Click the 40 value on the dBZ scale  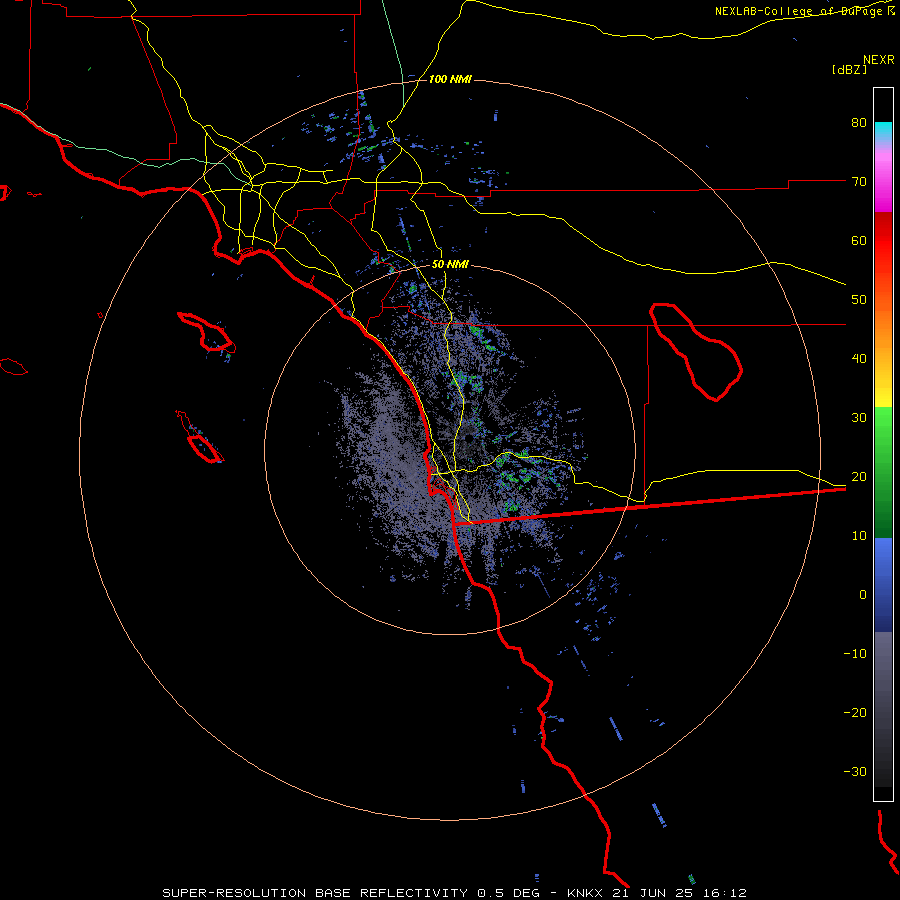pyautogui.click(x=859, y=359)
